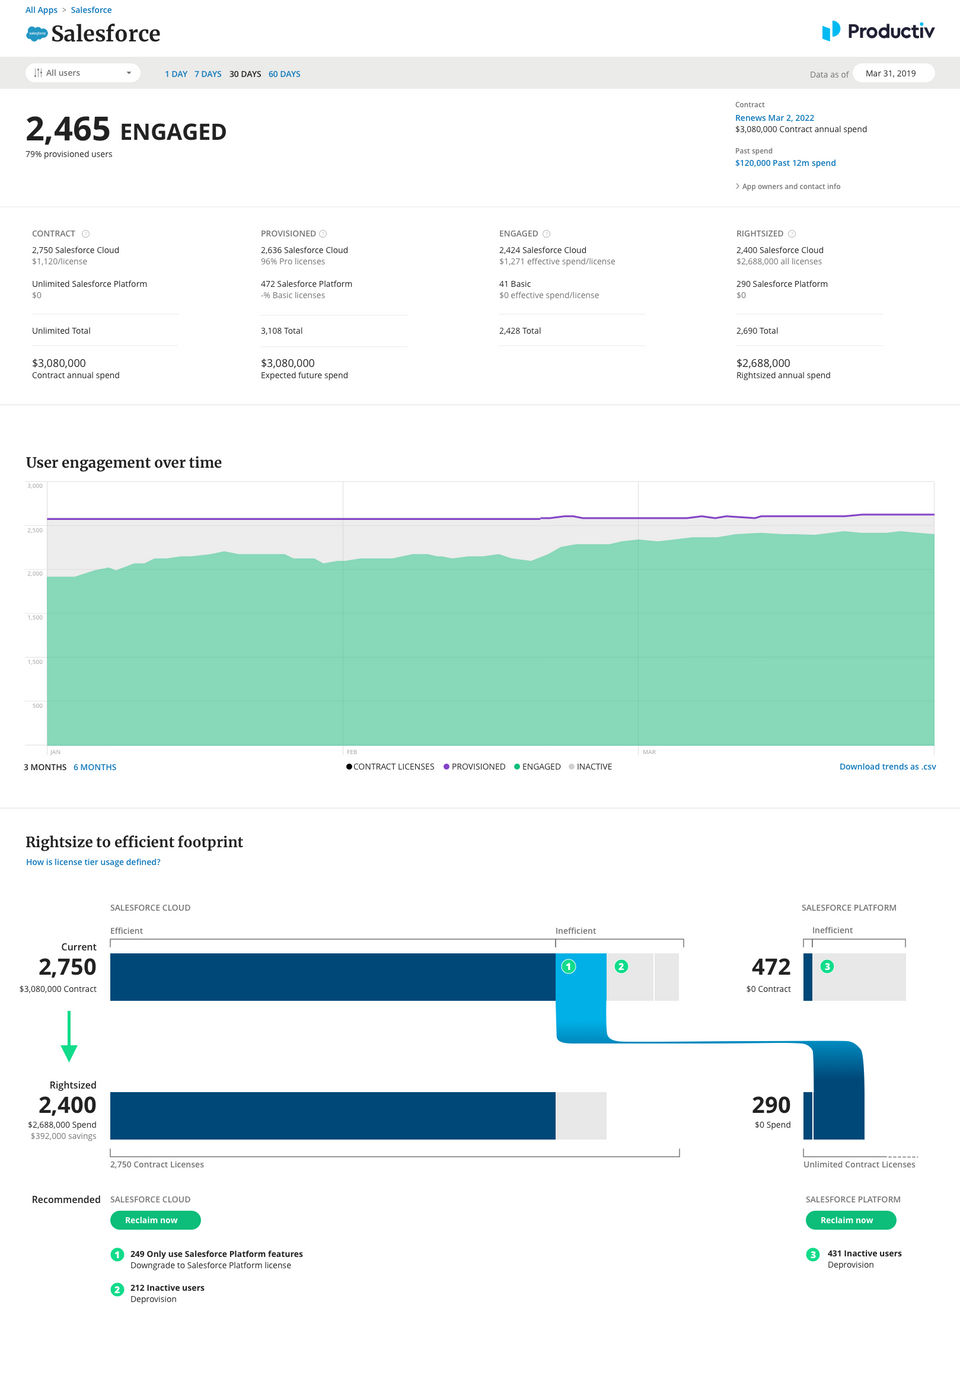
Task: Open the PROVISIONED info tooltip icon
Action: [323, 234]
